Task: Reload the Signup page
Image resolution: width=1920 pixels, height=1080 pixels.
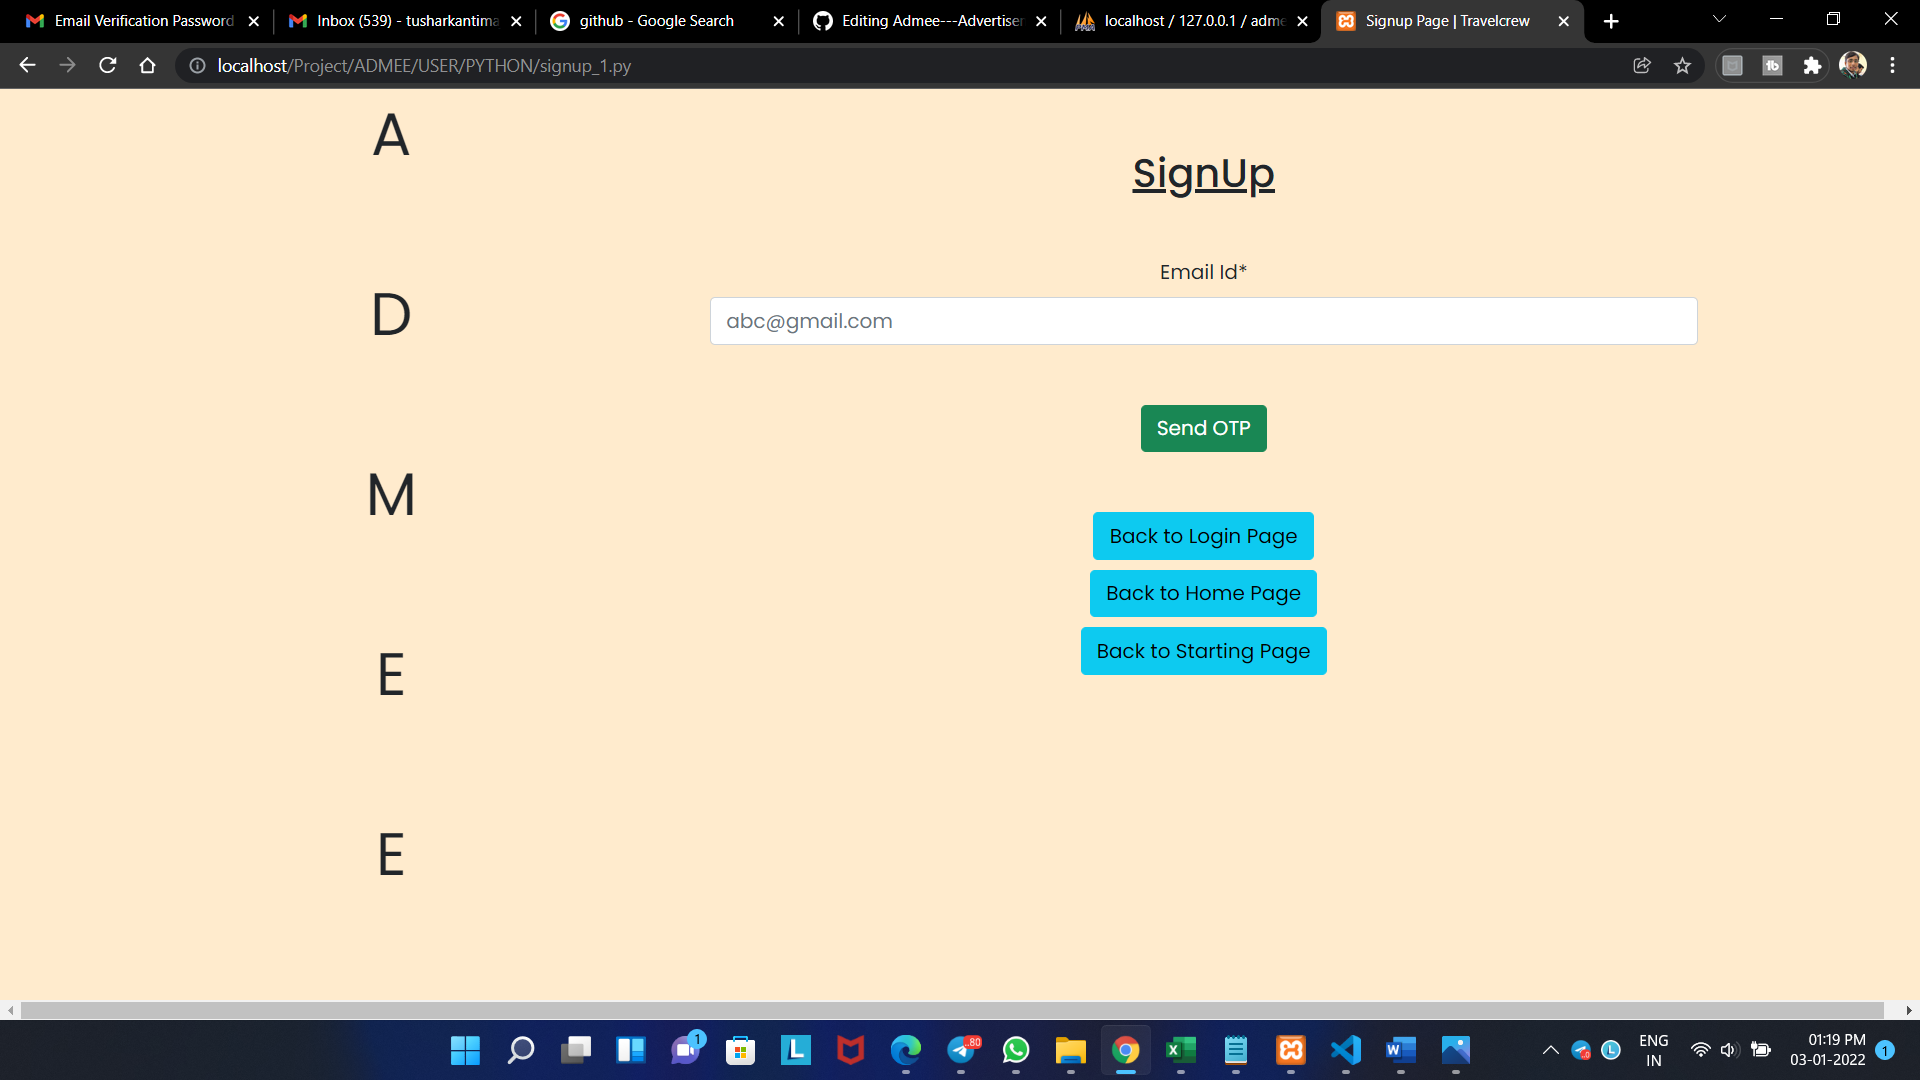Action: pyautogui.click(x=108, y=66)
